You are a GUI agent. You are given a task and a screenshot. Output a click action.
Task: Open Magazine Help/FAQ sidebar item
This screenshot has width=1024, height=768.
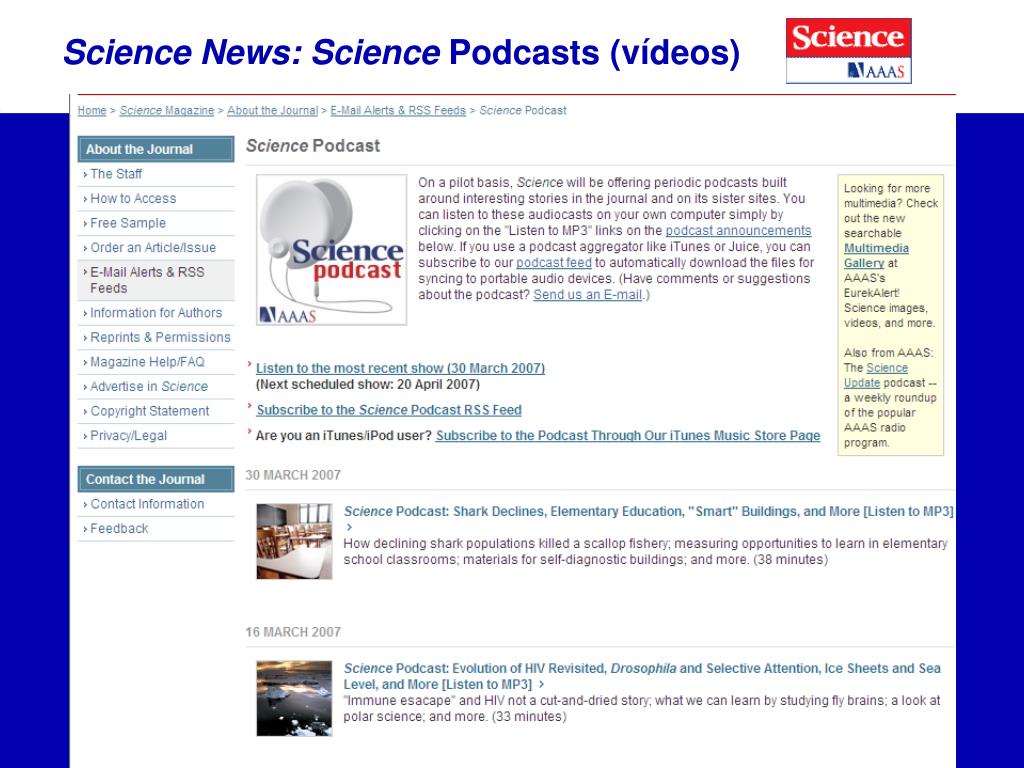coord(147,362)
